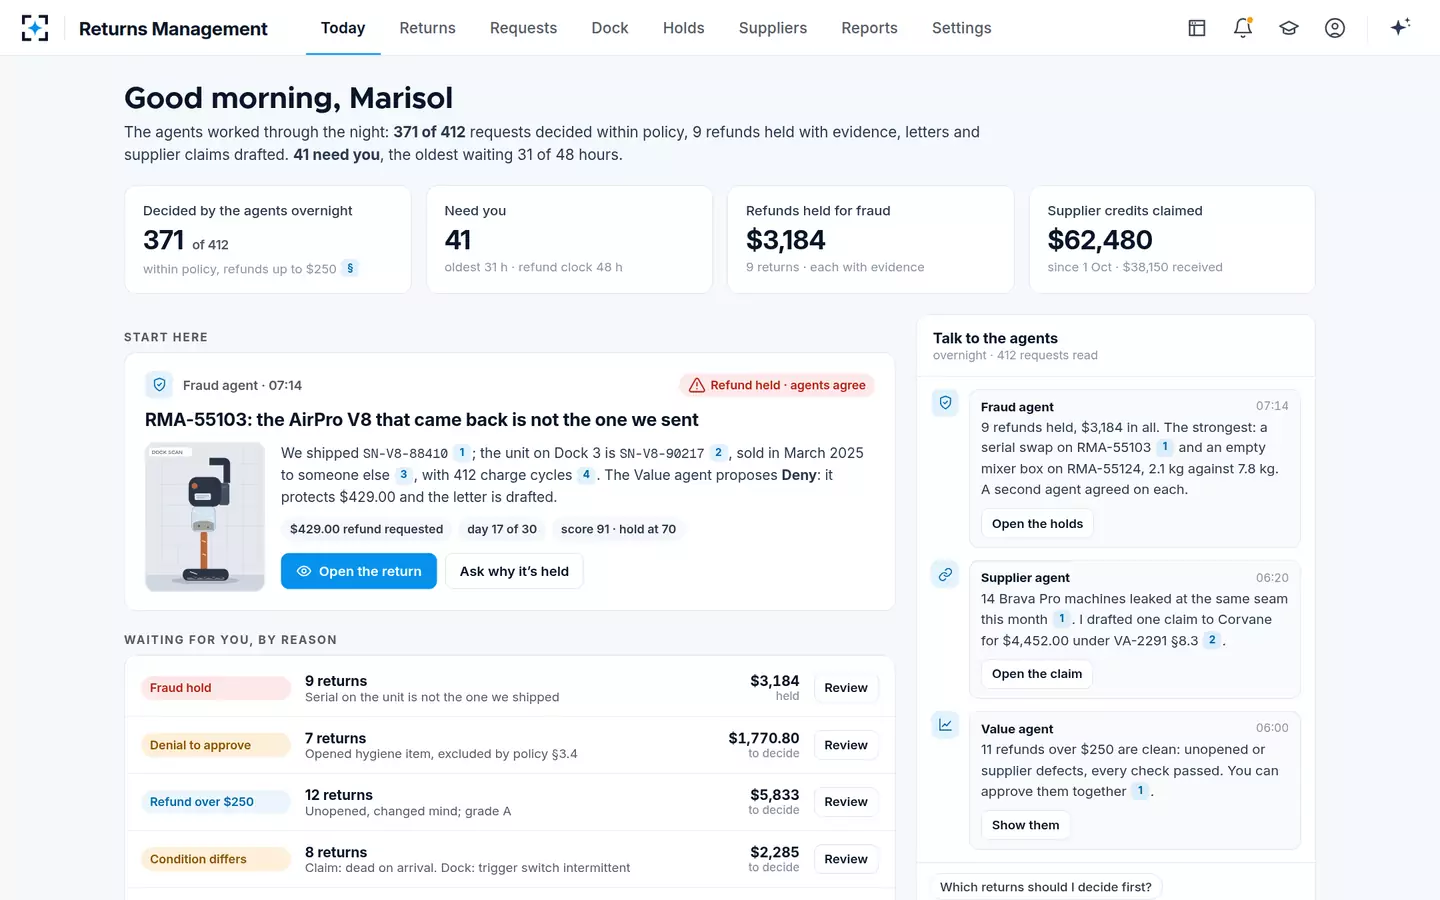Go to the Holds tab

pyautogui.click(x=684, y=28)
